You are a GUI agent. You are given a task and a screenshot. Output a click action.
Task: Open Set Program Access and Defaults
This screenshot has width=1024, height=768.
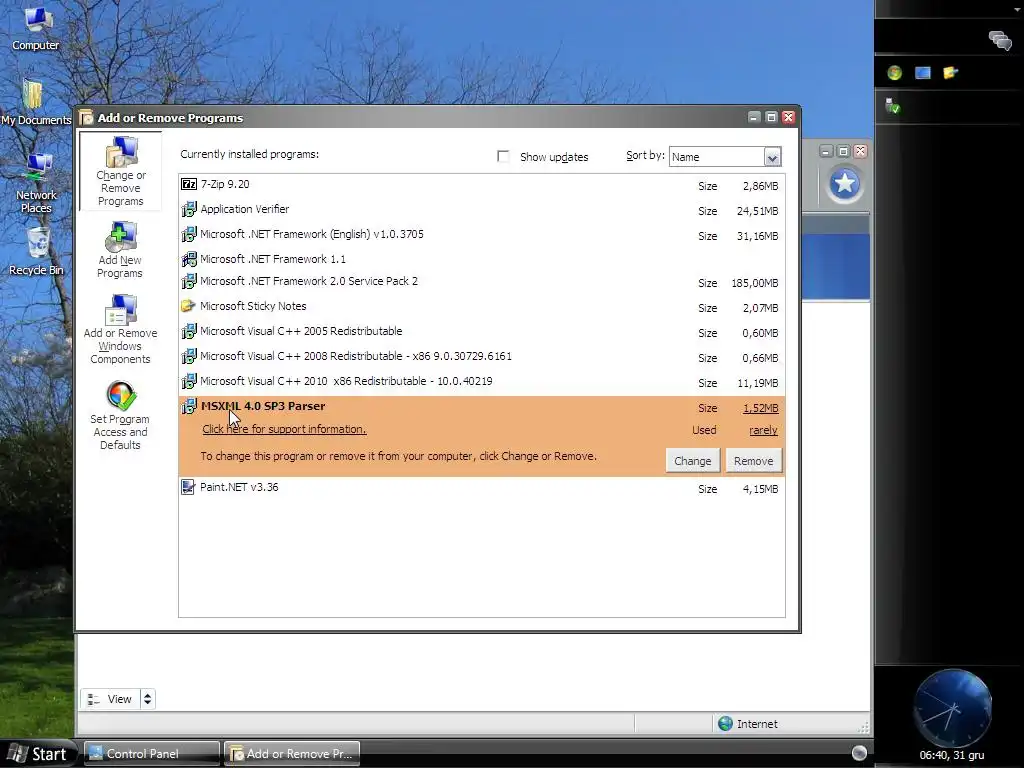[120, 415]
